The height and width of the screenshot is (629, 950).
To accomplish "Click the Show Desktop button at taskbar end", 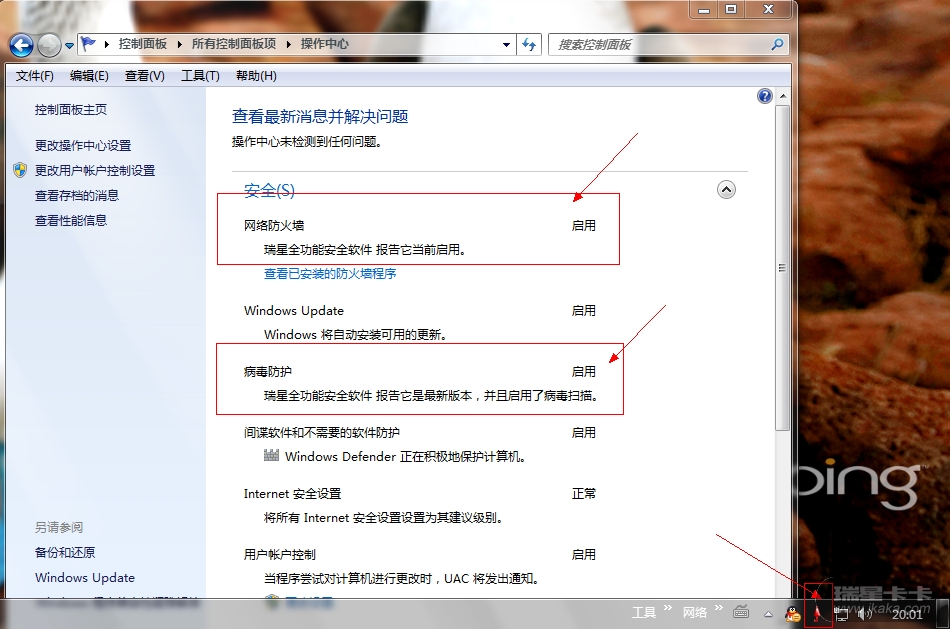I will (942, 614).
